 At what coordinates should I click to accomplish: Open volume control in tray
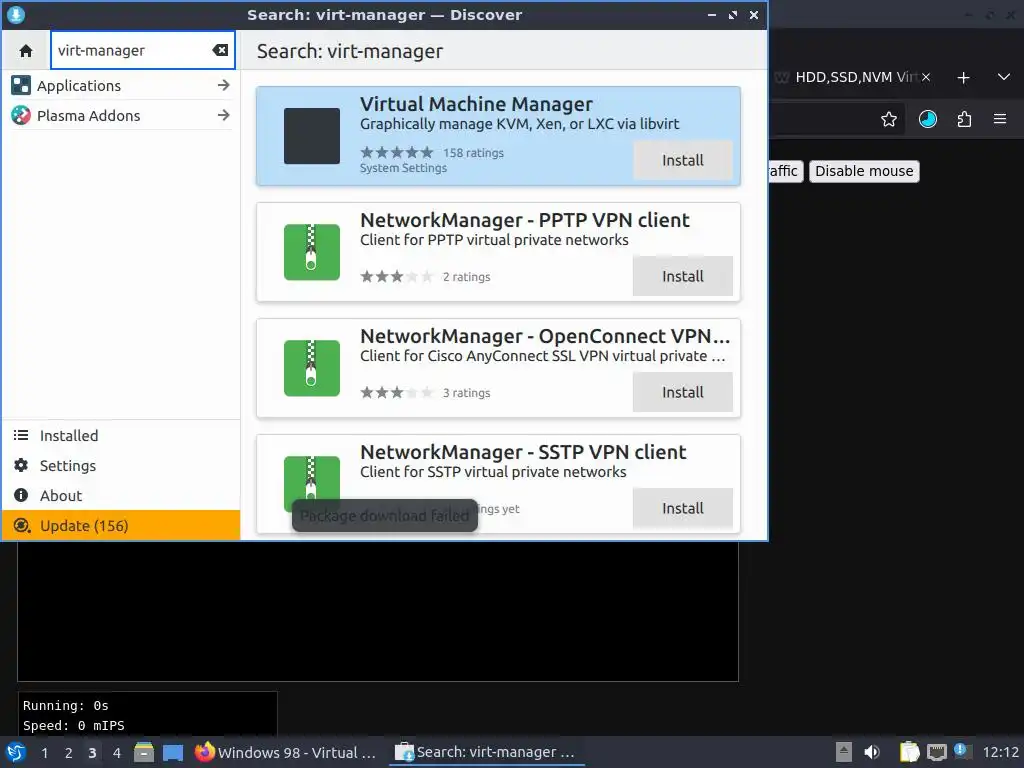872,752
